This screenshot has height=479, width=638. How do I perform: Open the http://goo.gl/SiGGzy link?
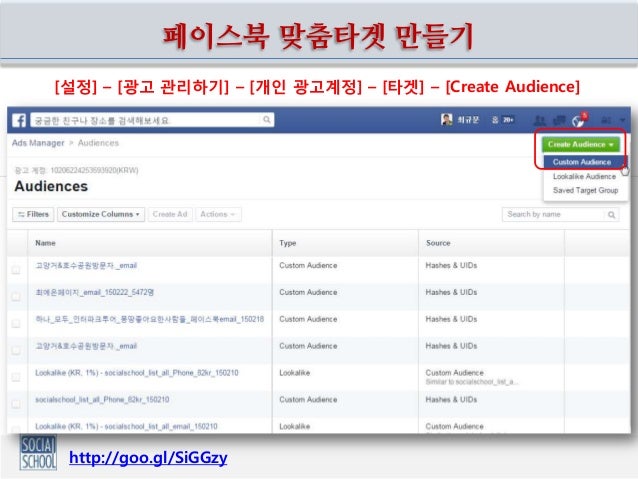pos(148,457)
